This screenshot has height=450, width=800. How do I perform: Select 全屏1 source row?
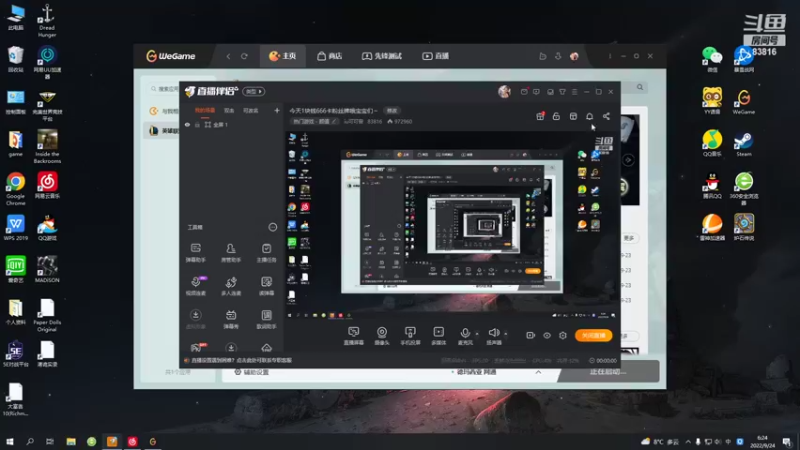[232, 124]
